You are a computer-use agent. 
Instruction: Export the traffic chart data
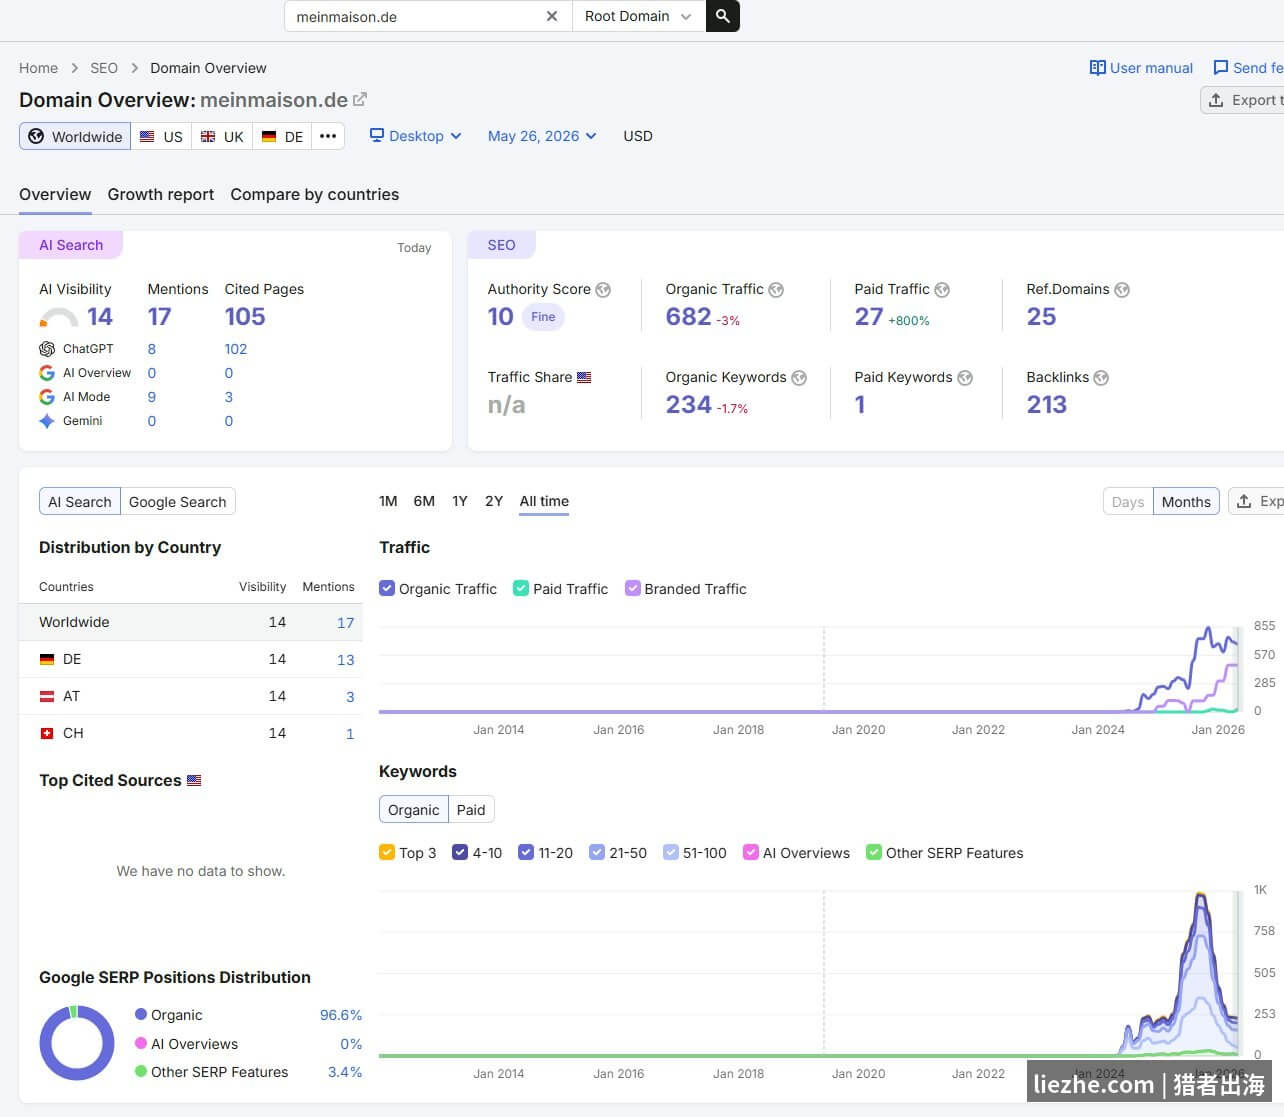[1257, 502]
